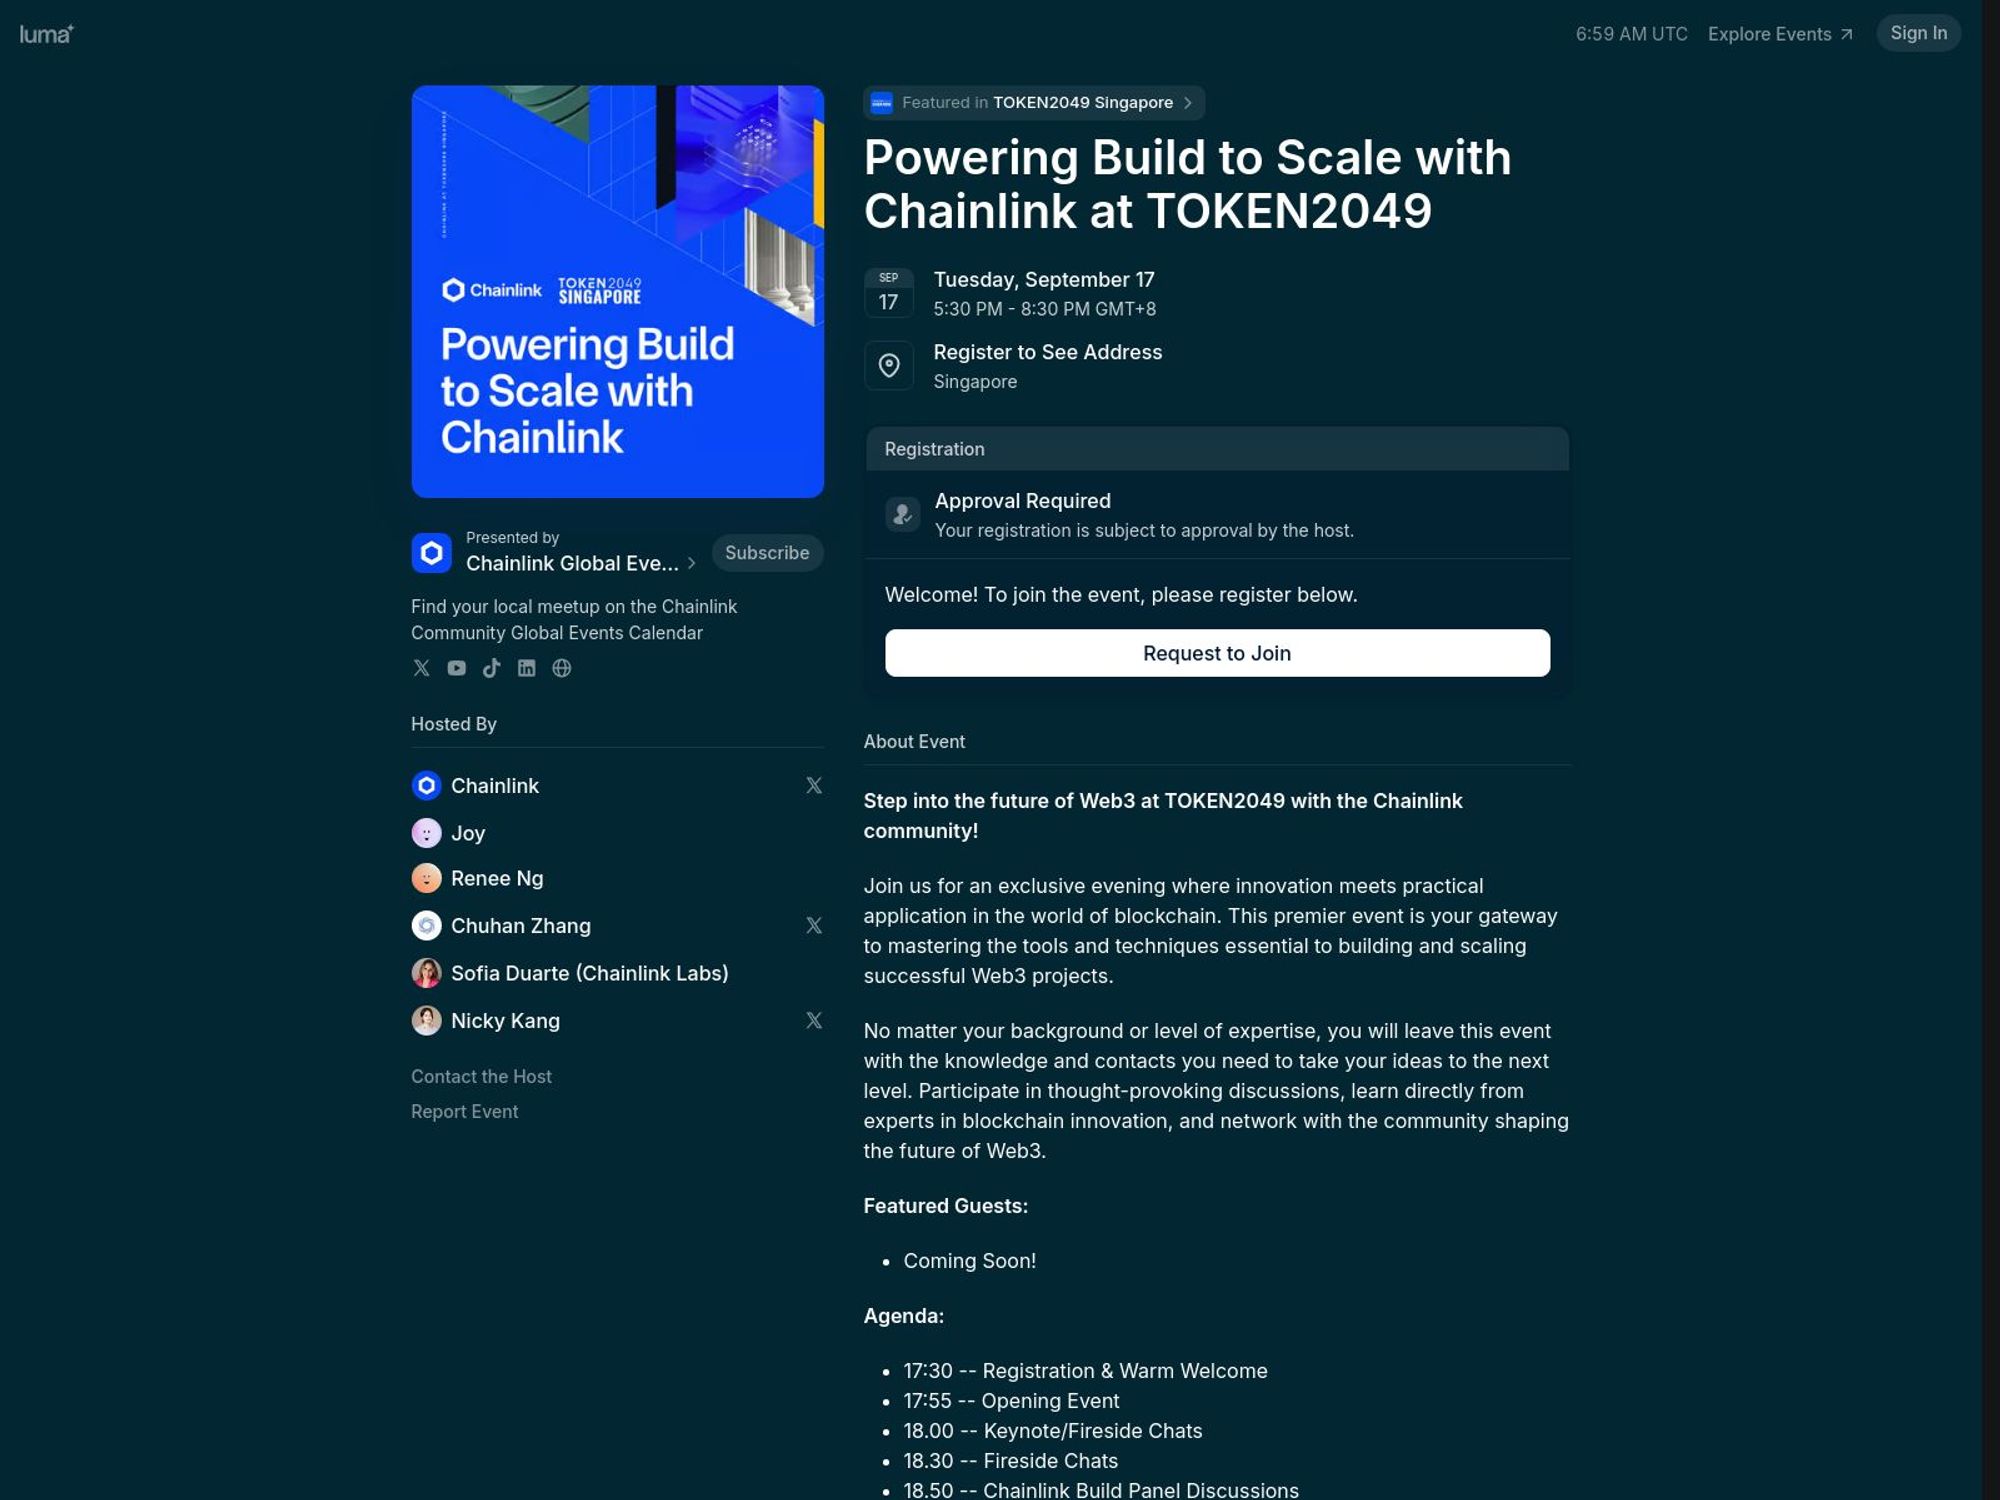
Task: Click the approval required lock/avatar icon
Action: pos(902,514)
